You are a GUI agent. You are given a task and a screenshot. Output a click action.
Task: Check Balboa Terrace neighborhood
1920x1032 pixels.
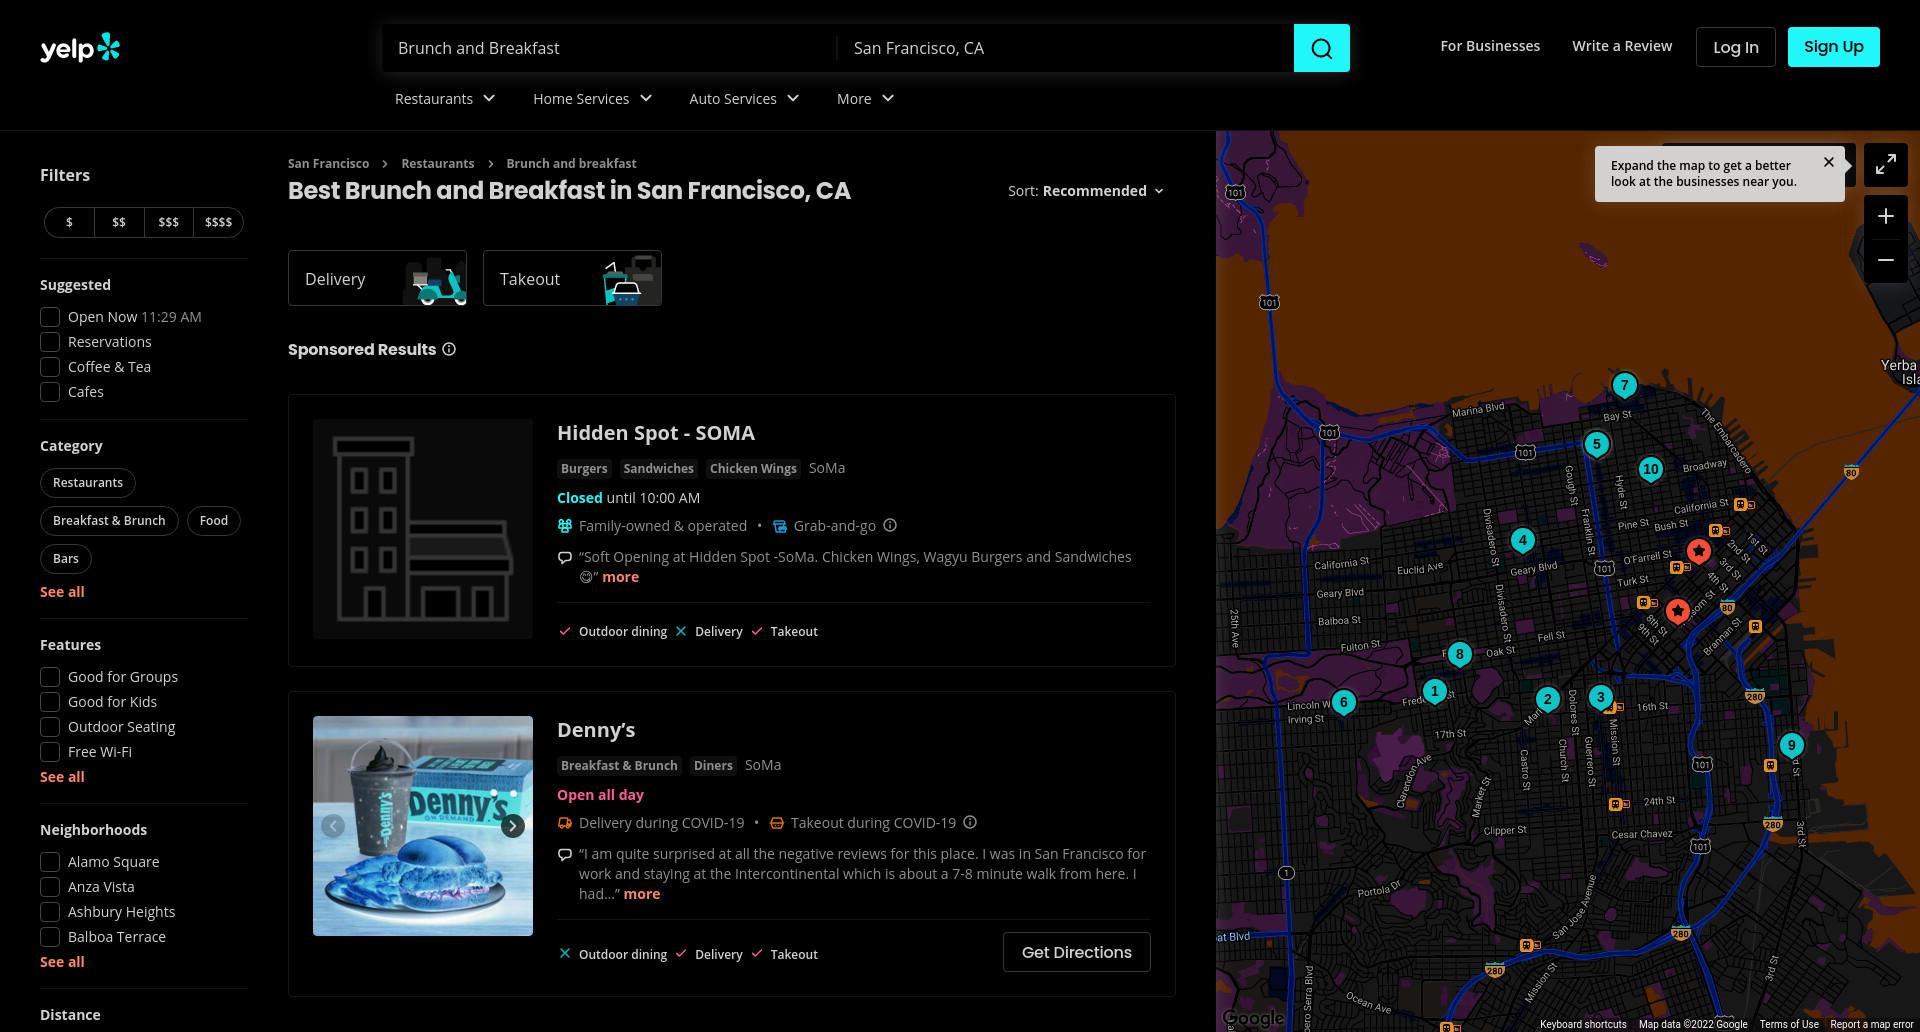50,937
